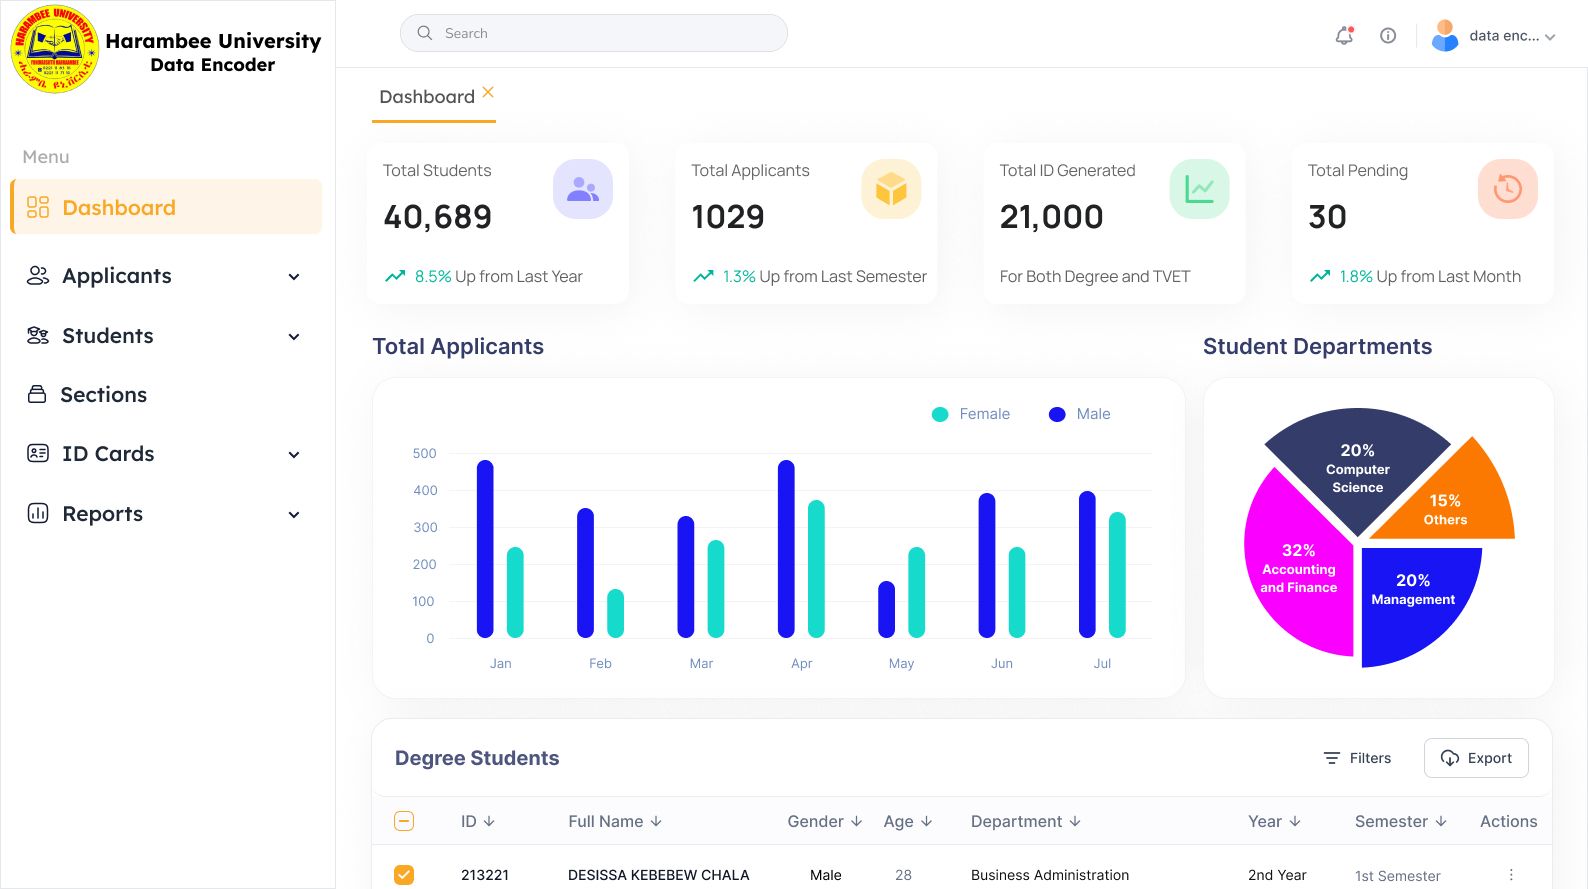Click the Export button
1588x889 pixels.
click(x=1476, y=758)
